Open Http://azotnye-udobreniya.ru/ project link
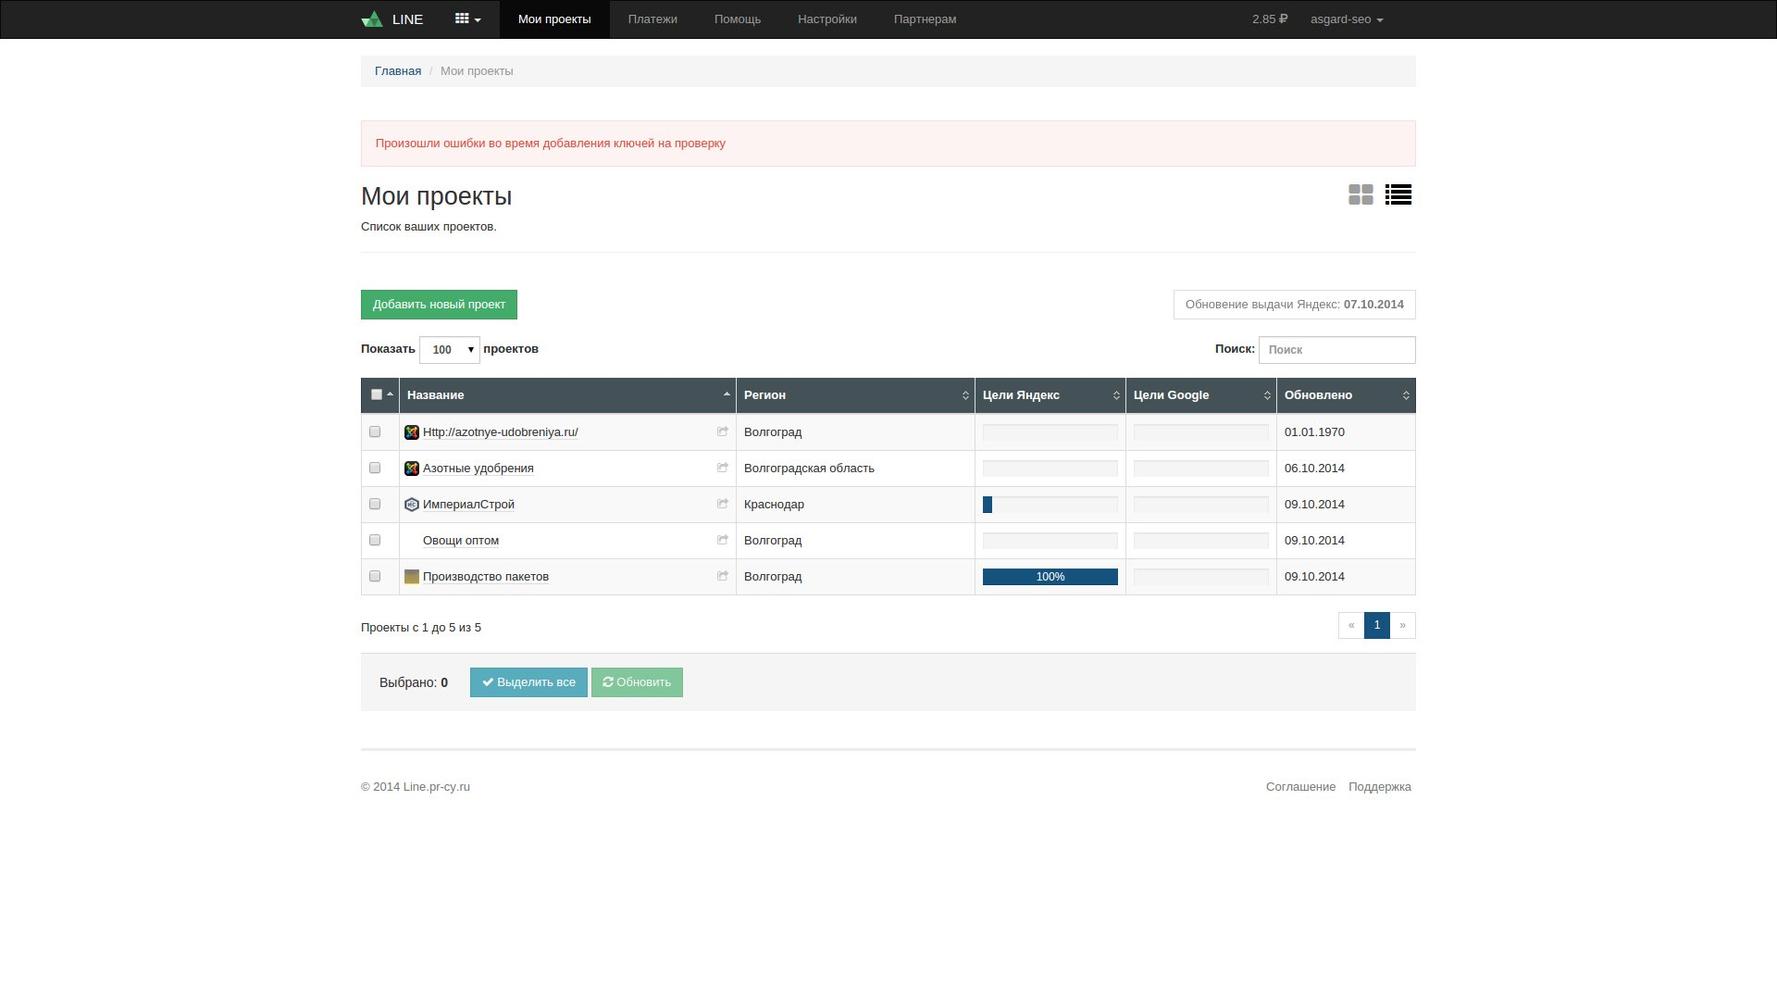Image resolution: width=1777 pixels, height=1000 pixels. click(500, 432)
